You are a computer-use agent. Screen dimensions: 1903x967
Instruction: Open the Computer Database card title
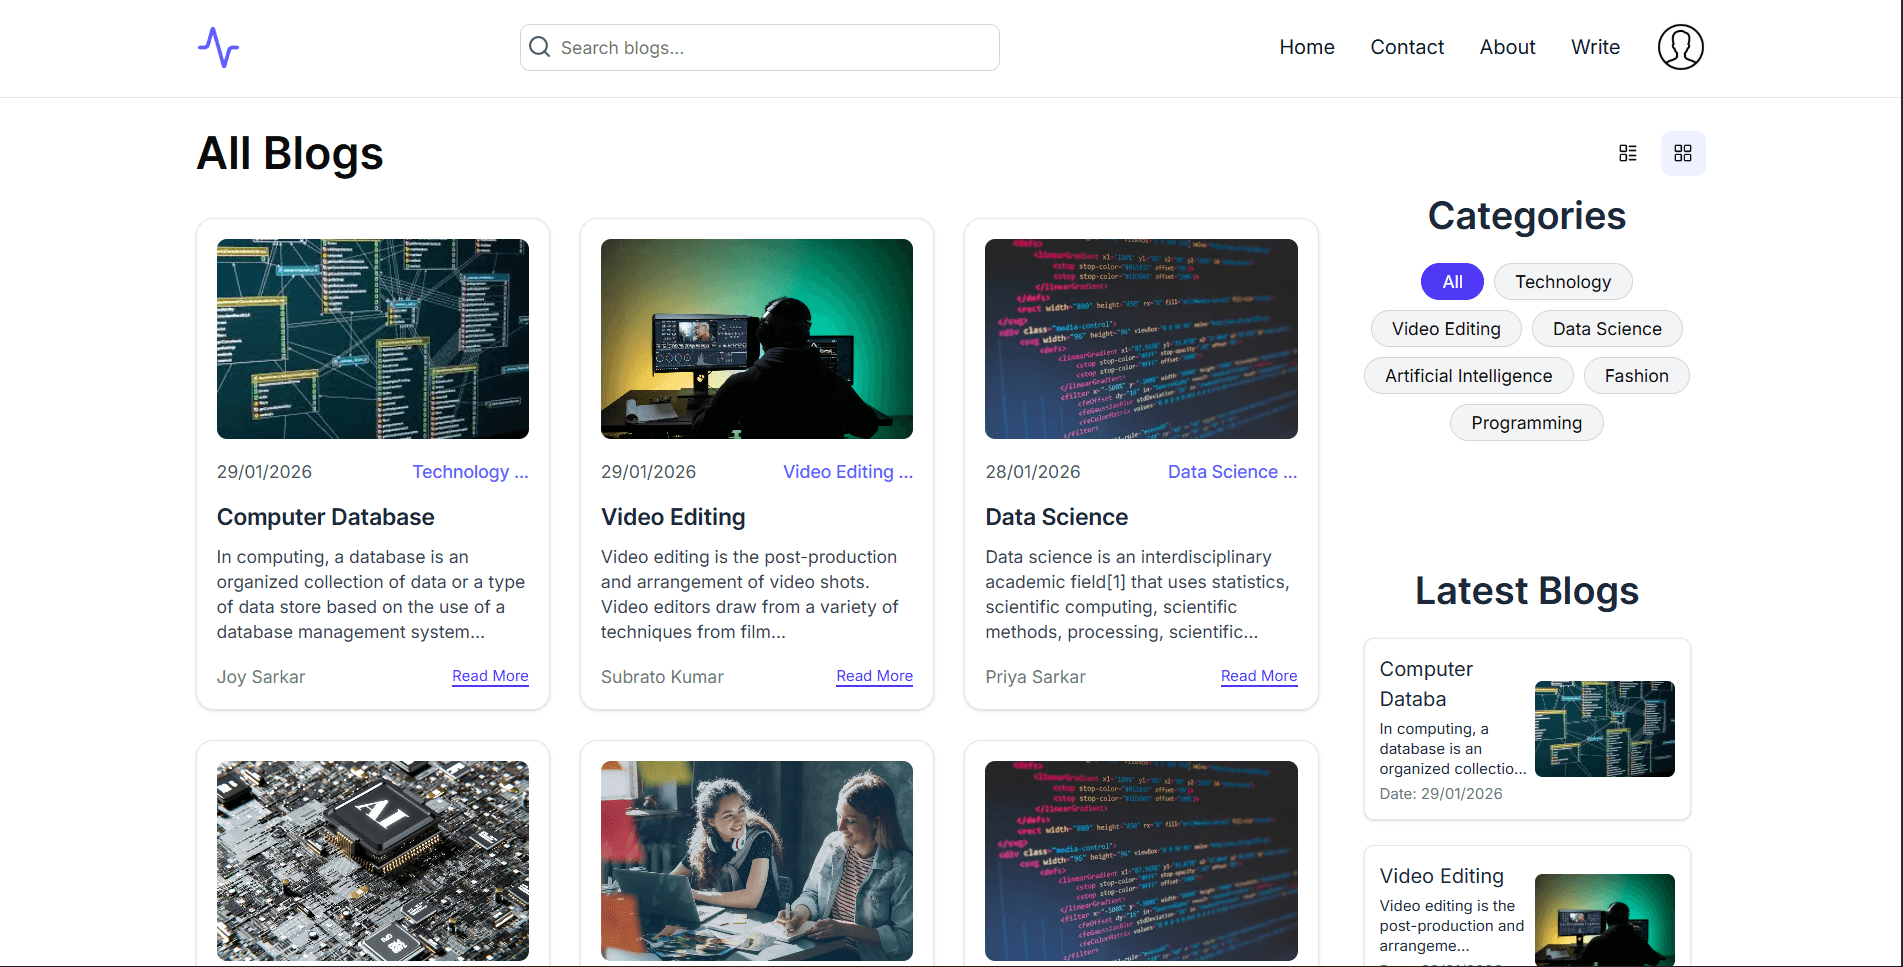click(325, 517)
